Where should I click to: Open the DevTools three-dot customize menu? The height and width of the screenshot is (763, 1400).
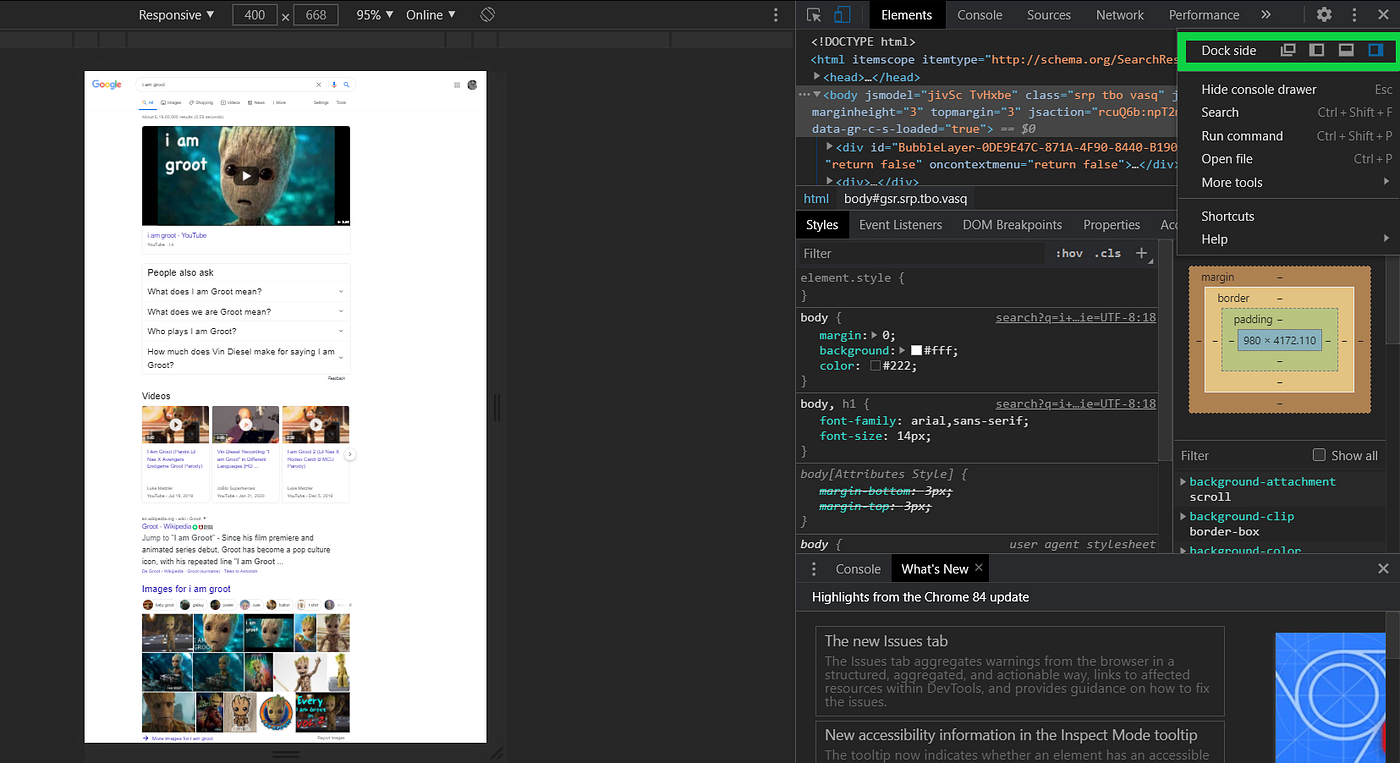pos(1355,15)
